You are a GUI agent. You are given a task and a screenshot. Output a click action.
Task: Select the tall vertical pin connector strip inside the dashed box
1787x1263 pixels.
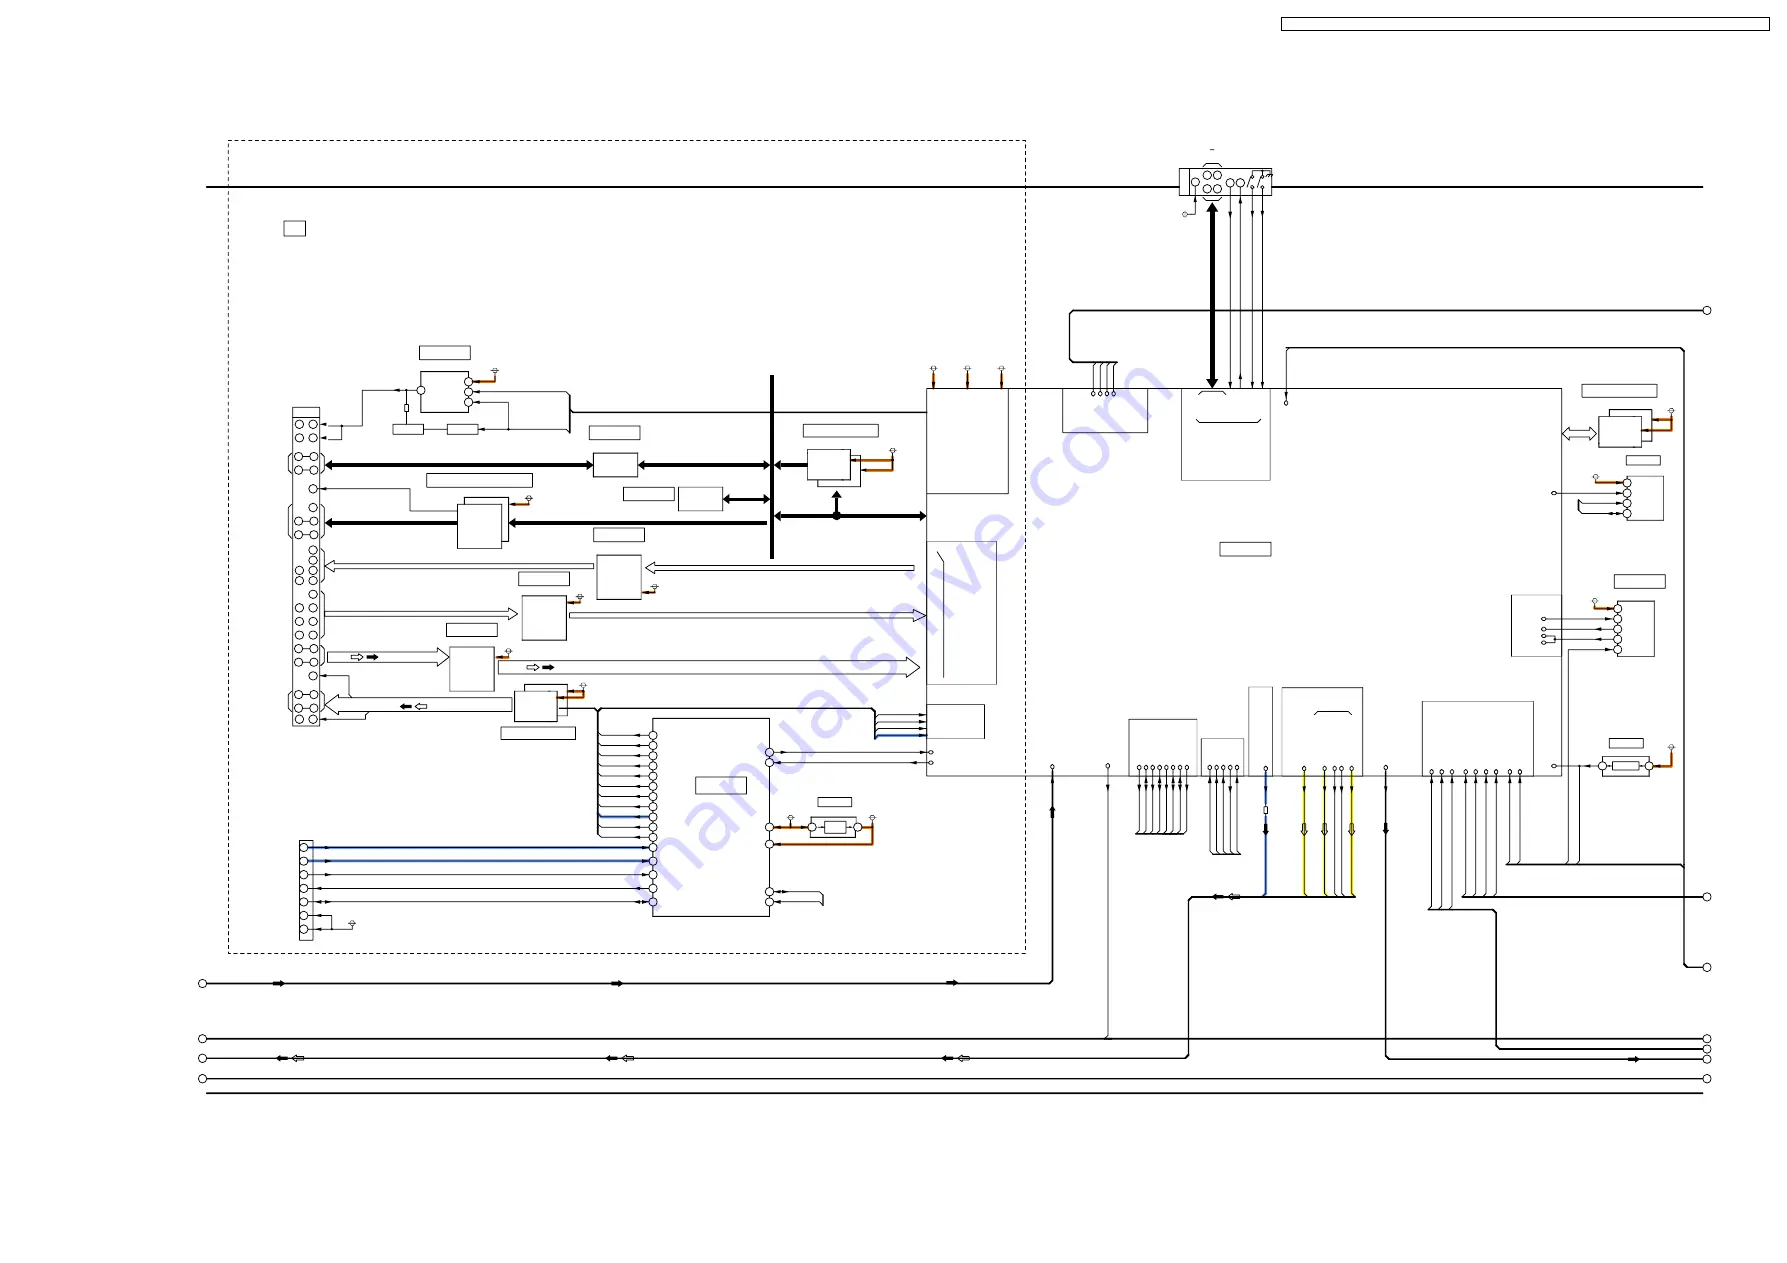pyautogui.click(x=306, y=566)
